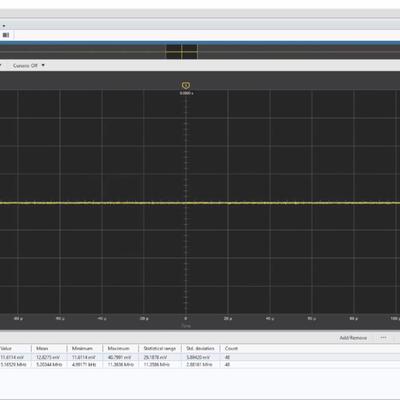Click the Minimum column header
The width and height of the screenshot is (400, 400).
pos(82,348)
